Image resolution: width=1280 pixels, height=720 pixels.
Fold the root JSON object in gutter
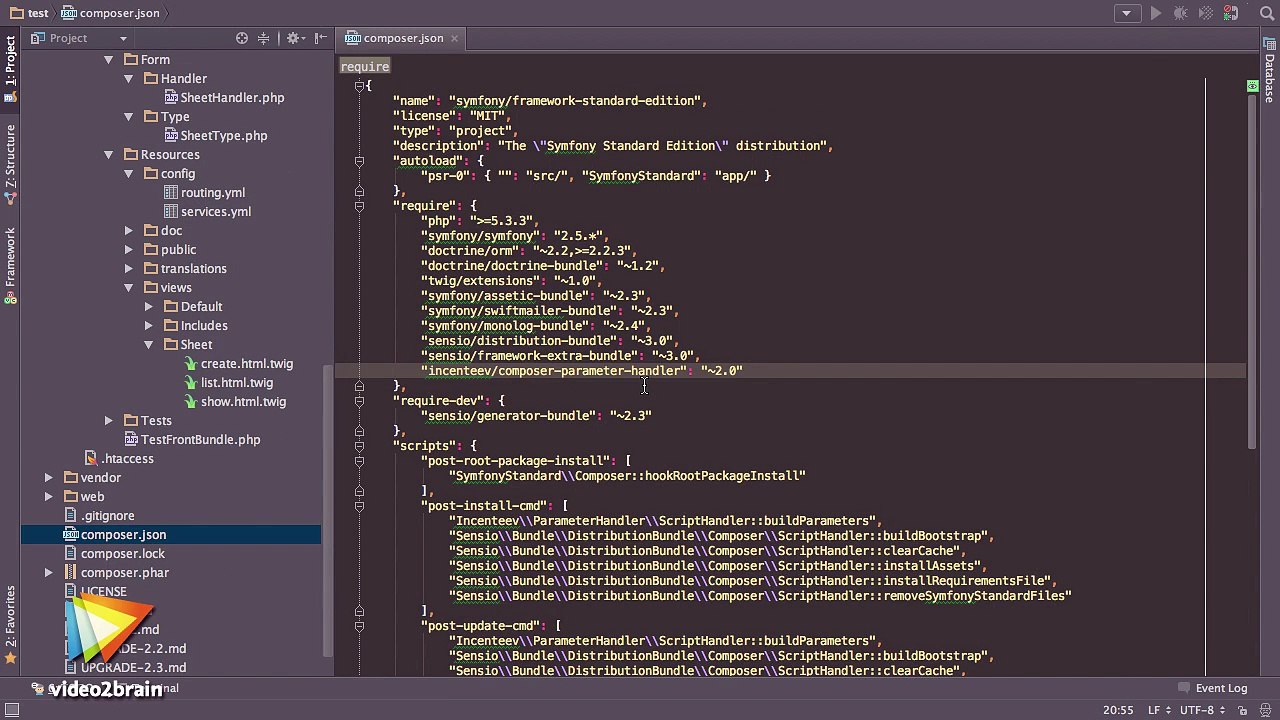pos(359,86)
